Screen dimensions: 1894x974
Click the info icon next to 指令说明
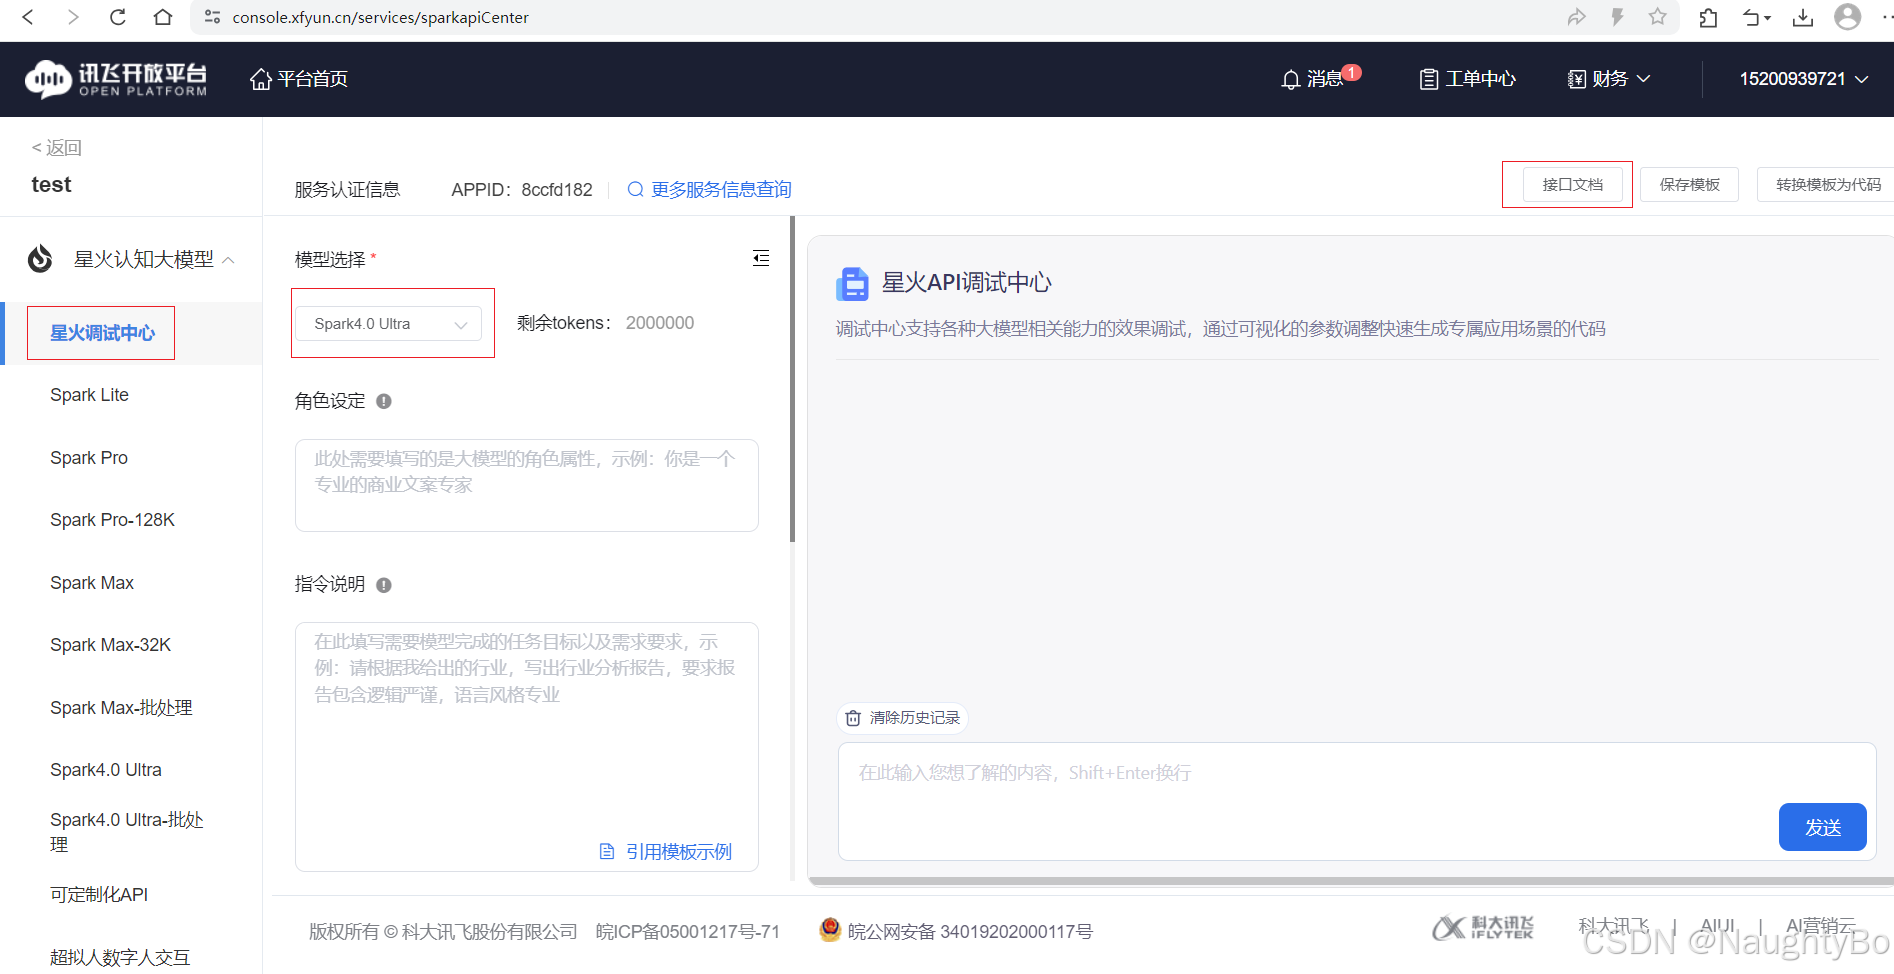pyautogui.click(x=384, y=585)
